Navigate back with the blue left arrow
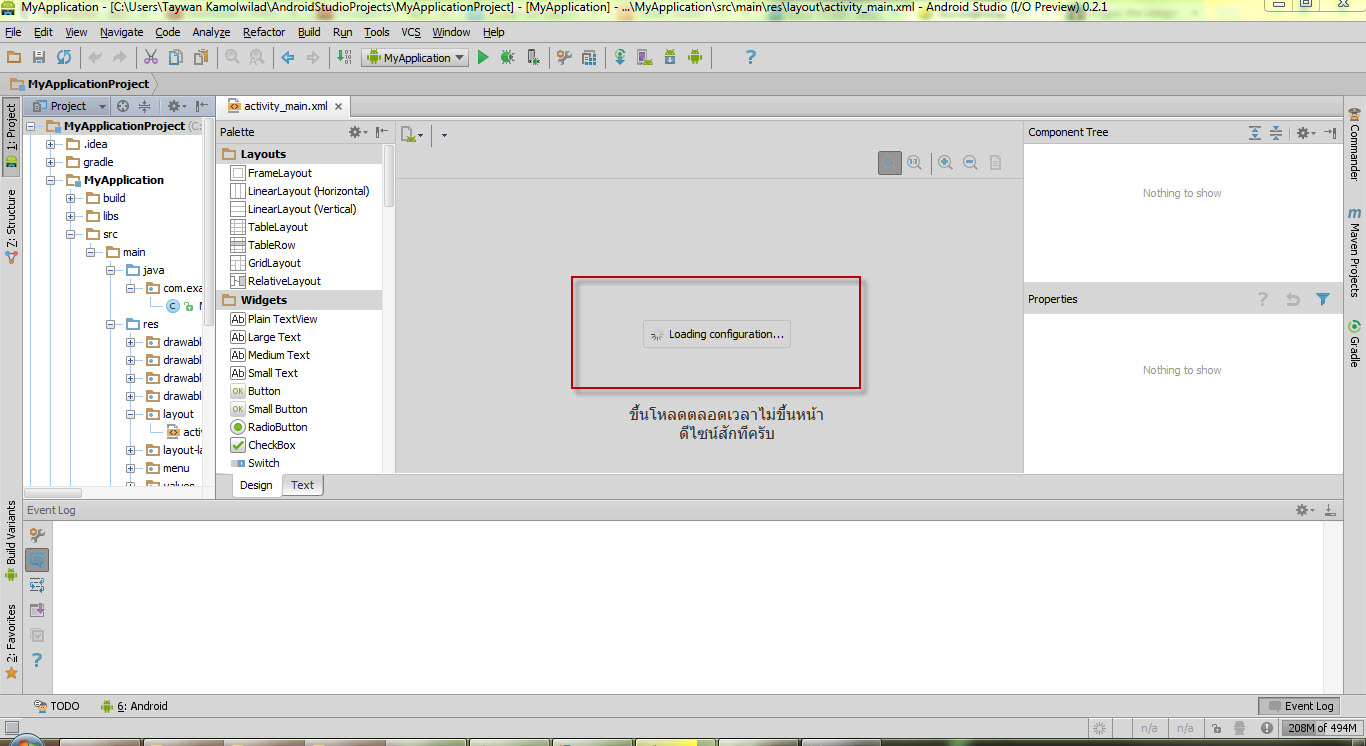This screenshot has width=1366, height=746. tap(288, 58)
